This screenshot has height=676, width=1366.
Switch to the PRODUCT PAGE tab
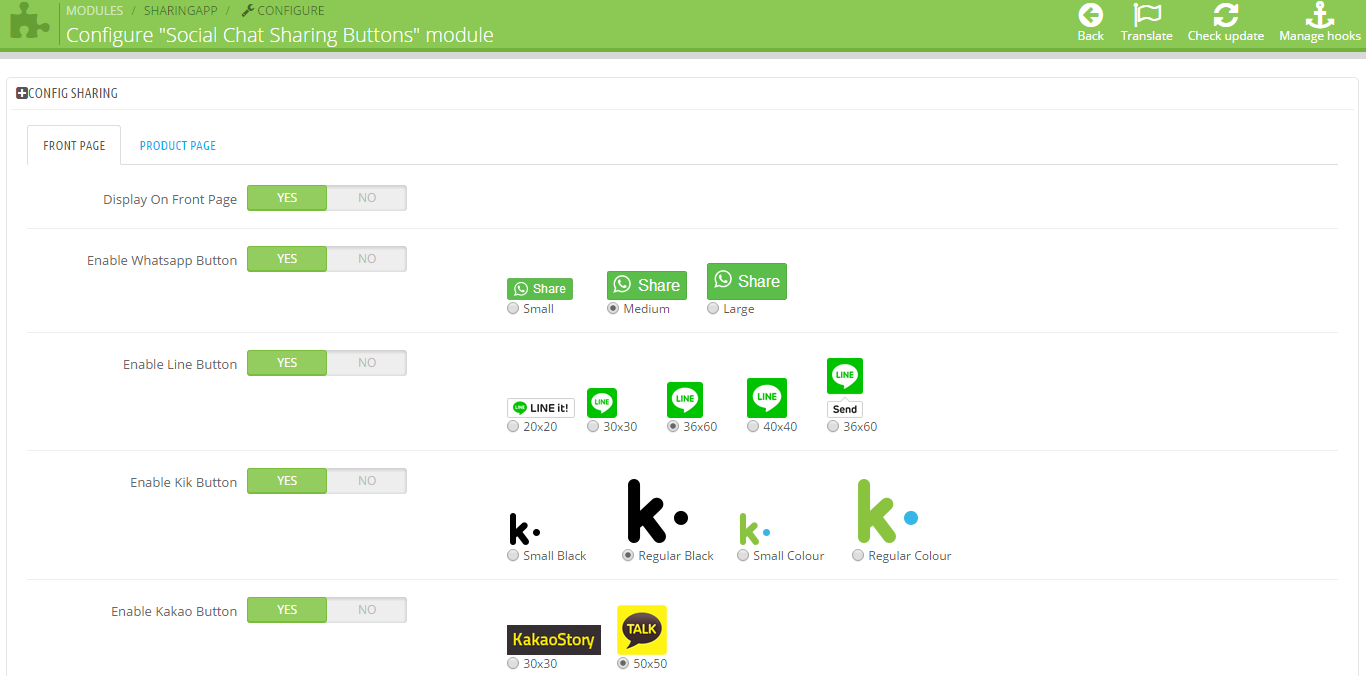(178, 145)
